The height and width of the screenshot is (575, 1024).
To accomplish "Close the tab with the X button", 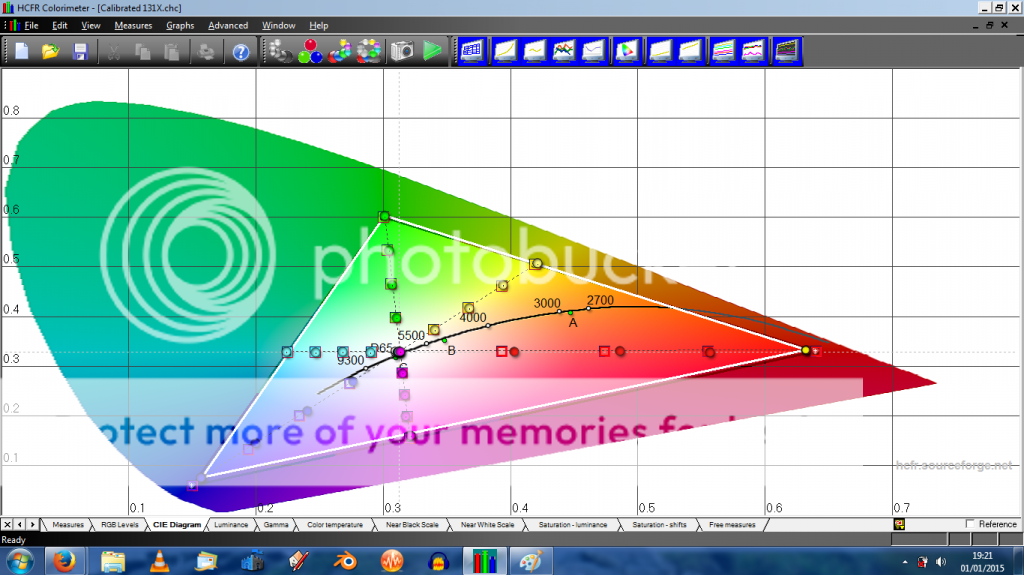I will coord(7,524).
